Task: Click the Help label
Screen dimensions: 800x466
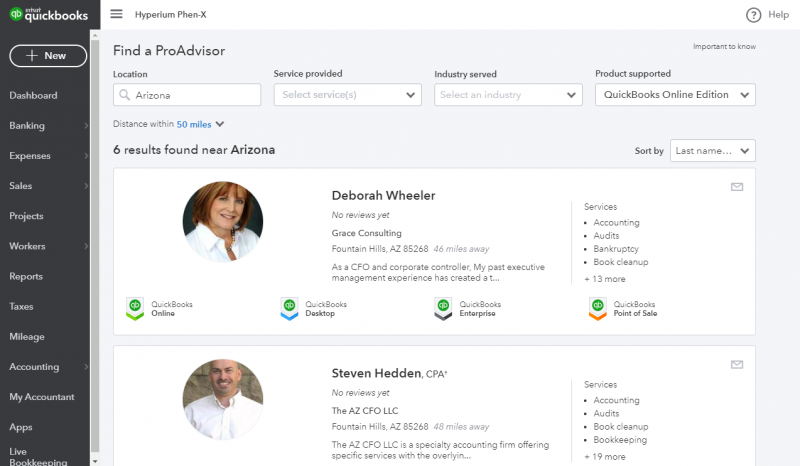Action: click(779, 15)
